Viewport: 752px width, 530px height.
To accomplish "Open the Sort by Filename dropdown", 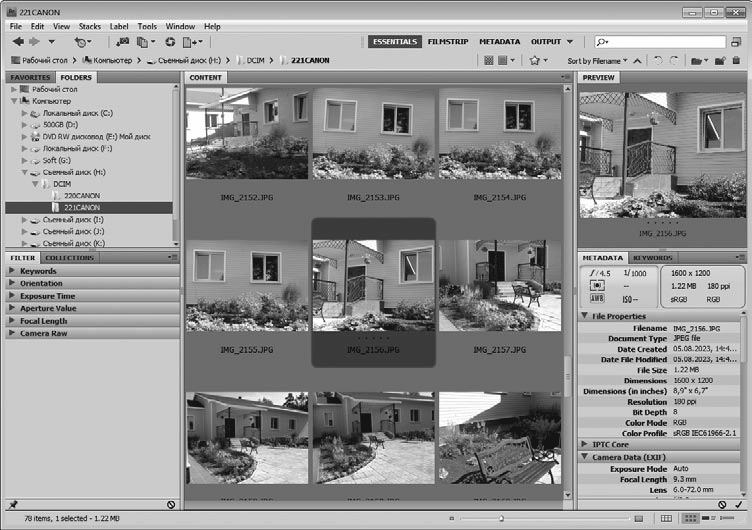I will click(598, 61).
